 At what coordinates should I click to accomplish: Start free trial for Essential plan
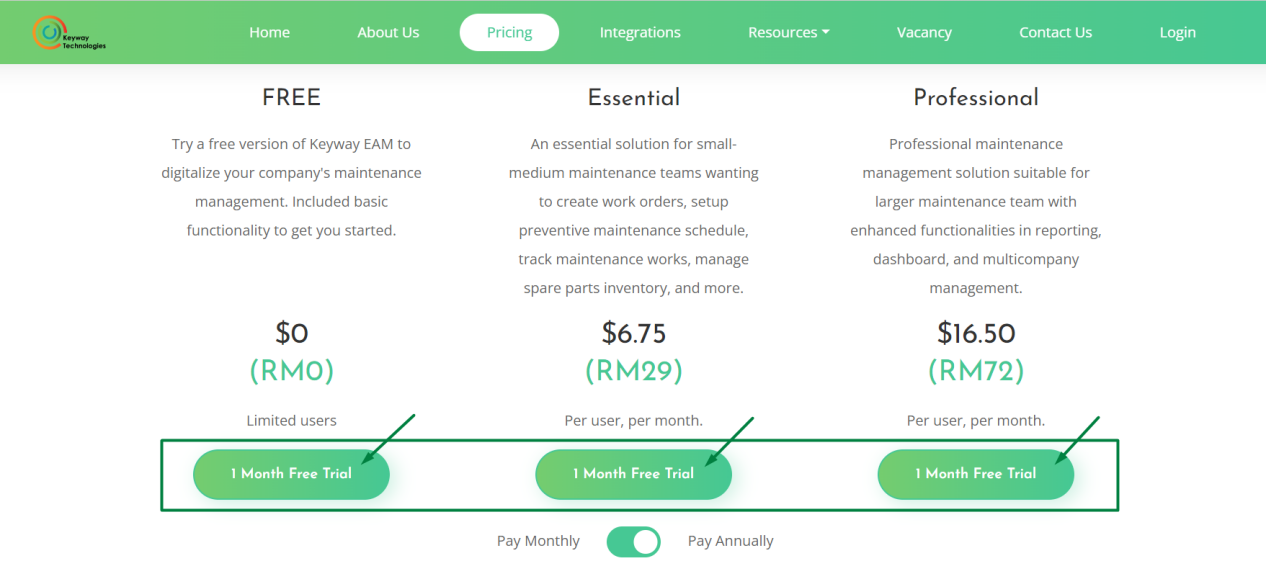click(x=633, y=474)
